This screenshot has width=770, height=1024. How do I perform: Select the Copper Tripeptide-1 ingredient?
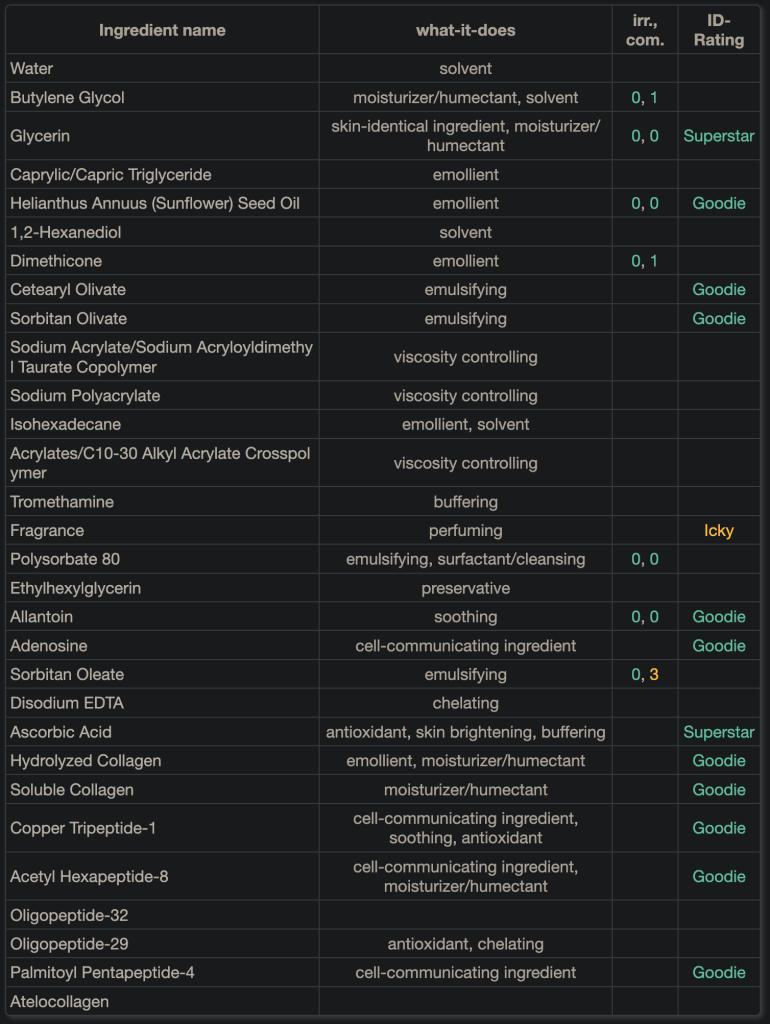pyautogui.click(x=83, y=828)
